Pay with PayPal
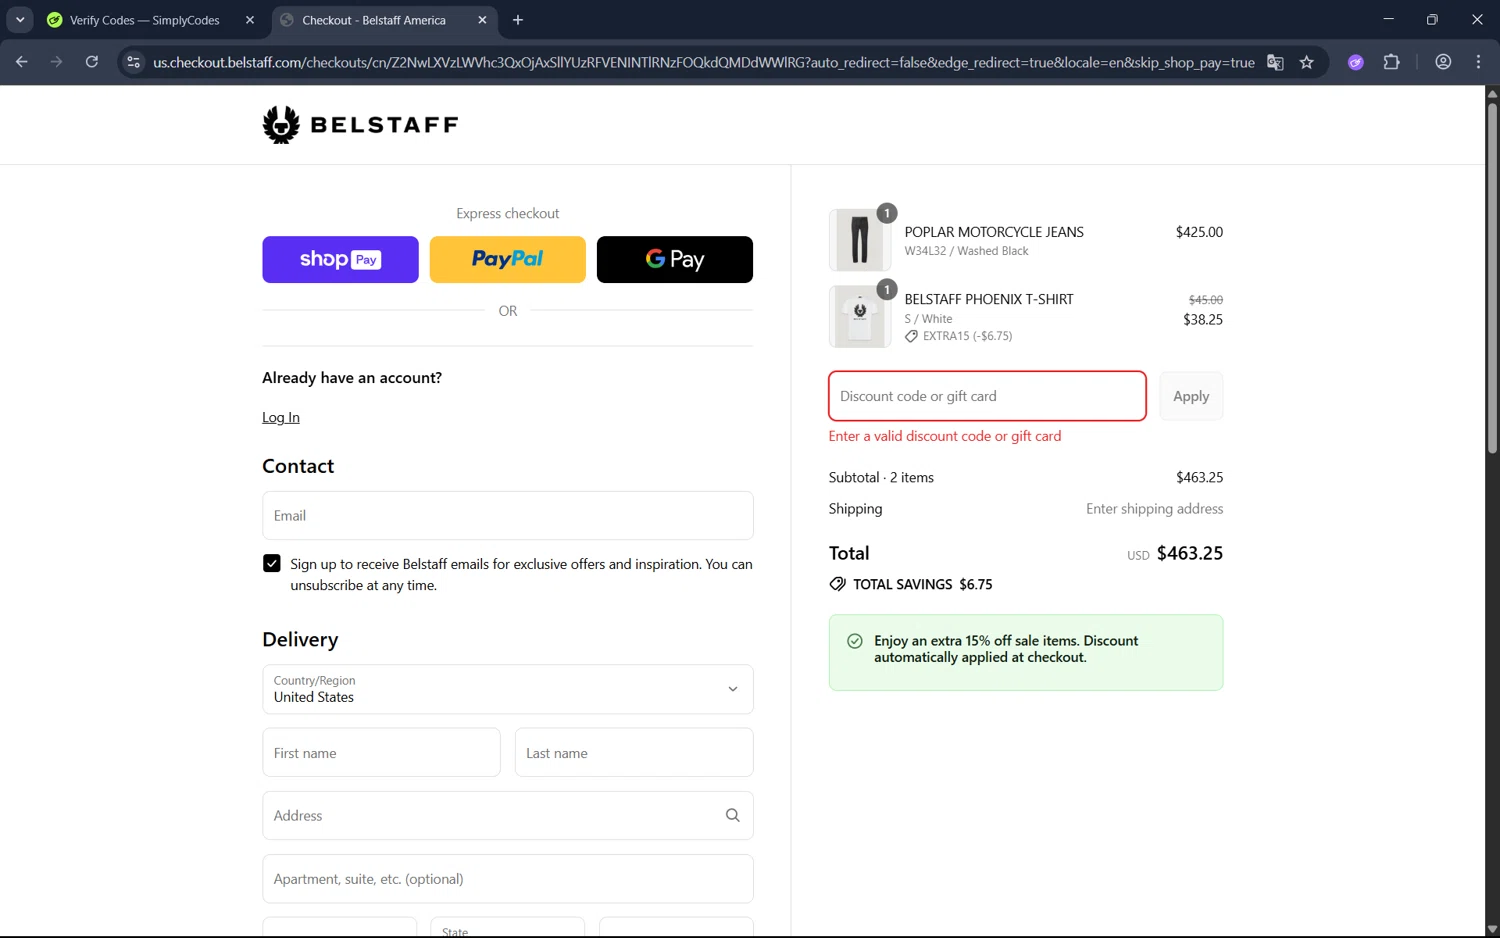This screenshot has width=1500, height=938. 507,260
